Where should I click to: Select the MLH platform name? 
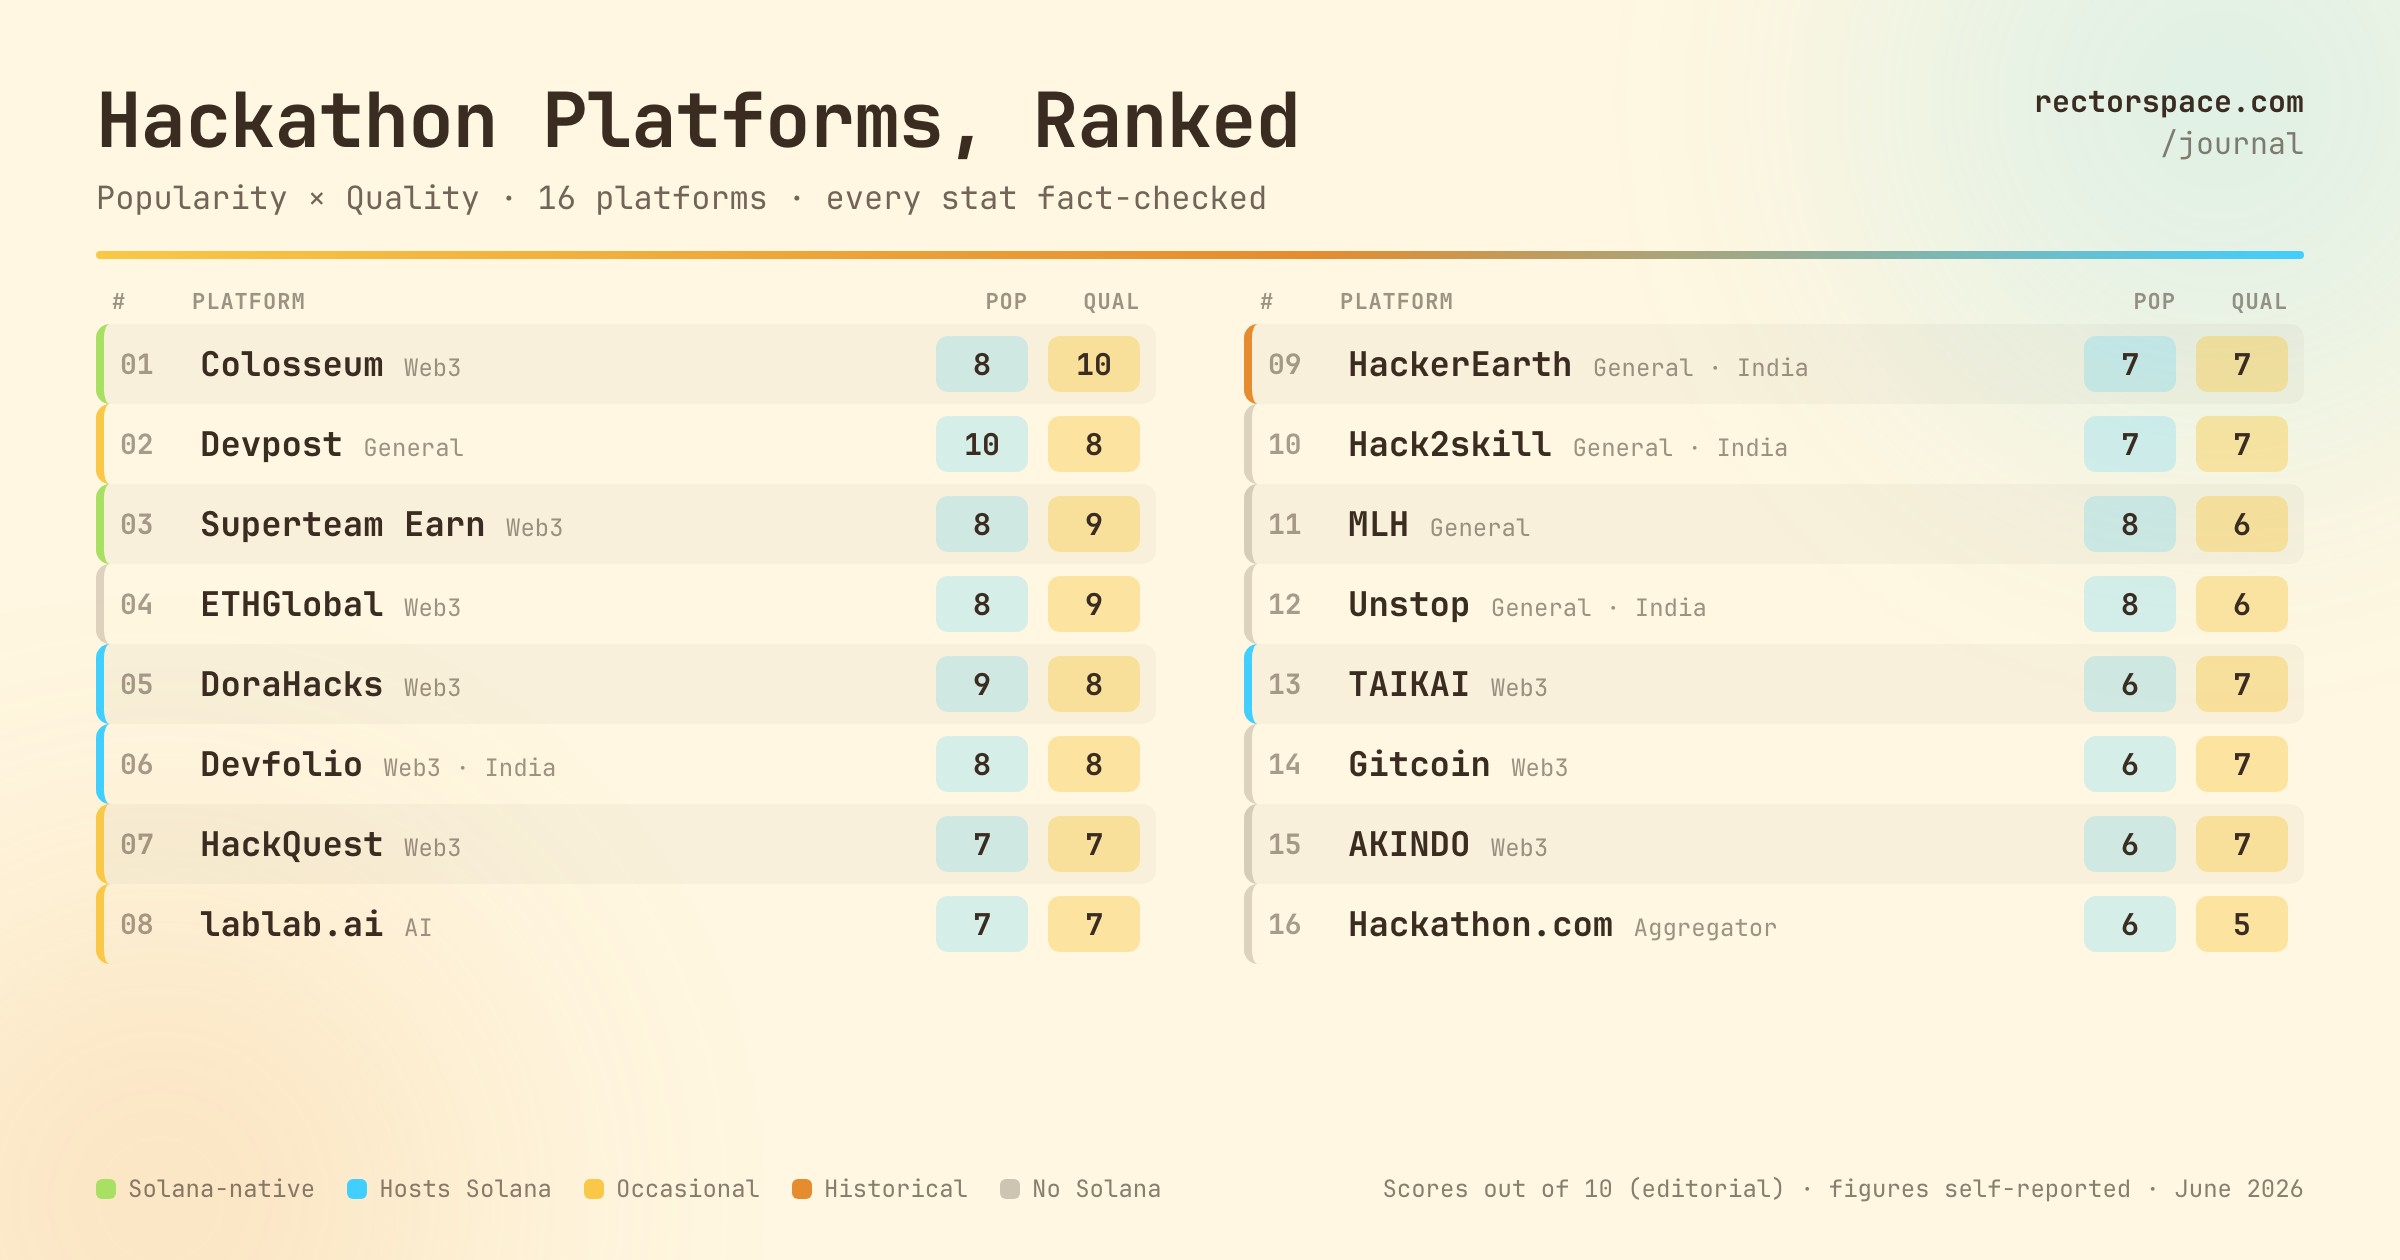(1378, 524)
